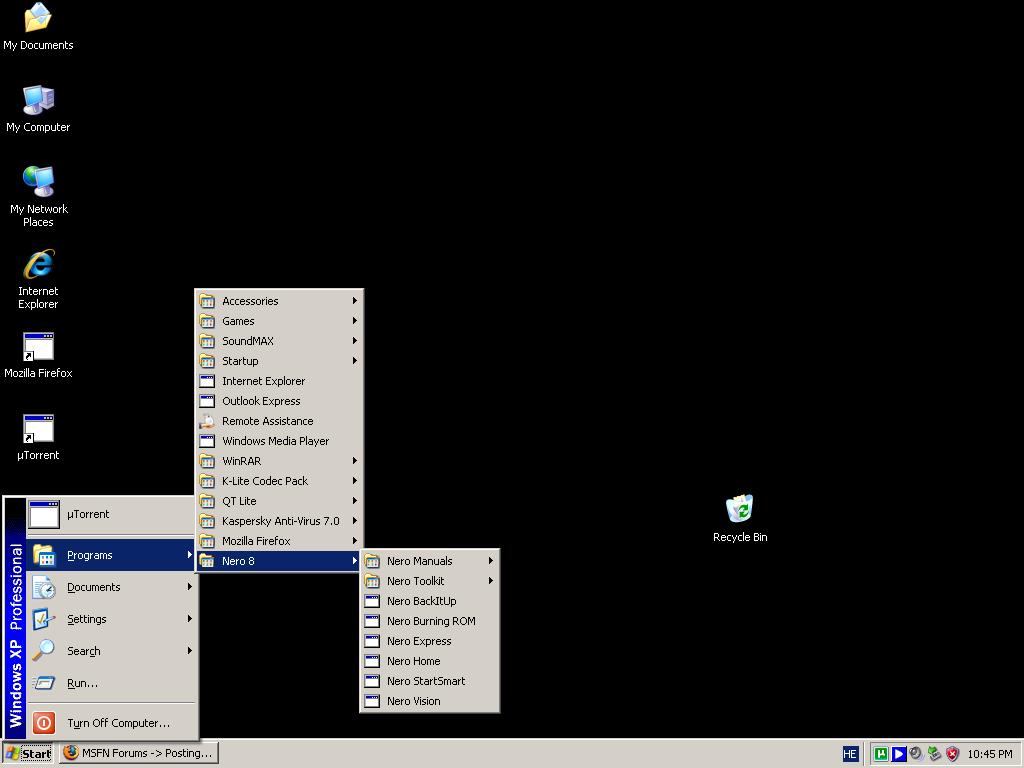Click the Start button on the taskbar
This screenshot has width=1024, height=768.
click(x=28, y=754)
